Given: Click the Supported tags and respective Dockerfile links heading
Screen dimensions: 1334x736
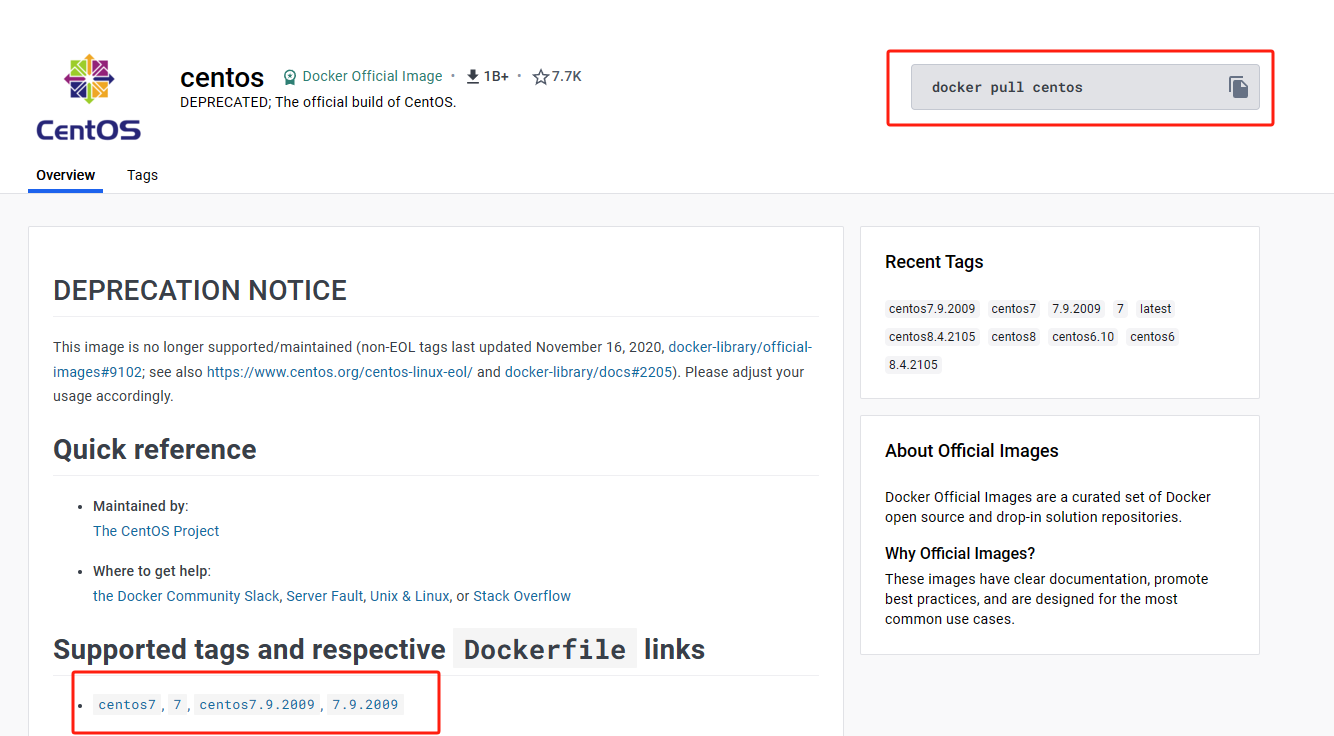Looking at the screenshot, I should 379,650.
